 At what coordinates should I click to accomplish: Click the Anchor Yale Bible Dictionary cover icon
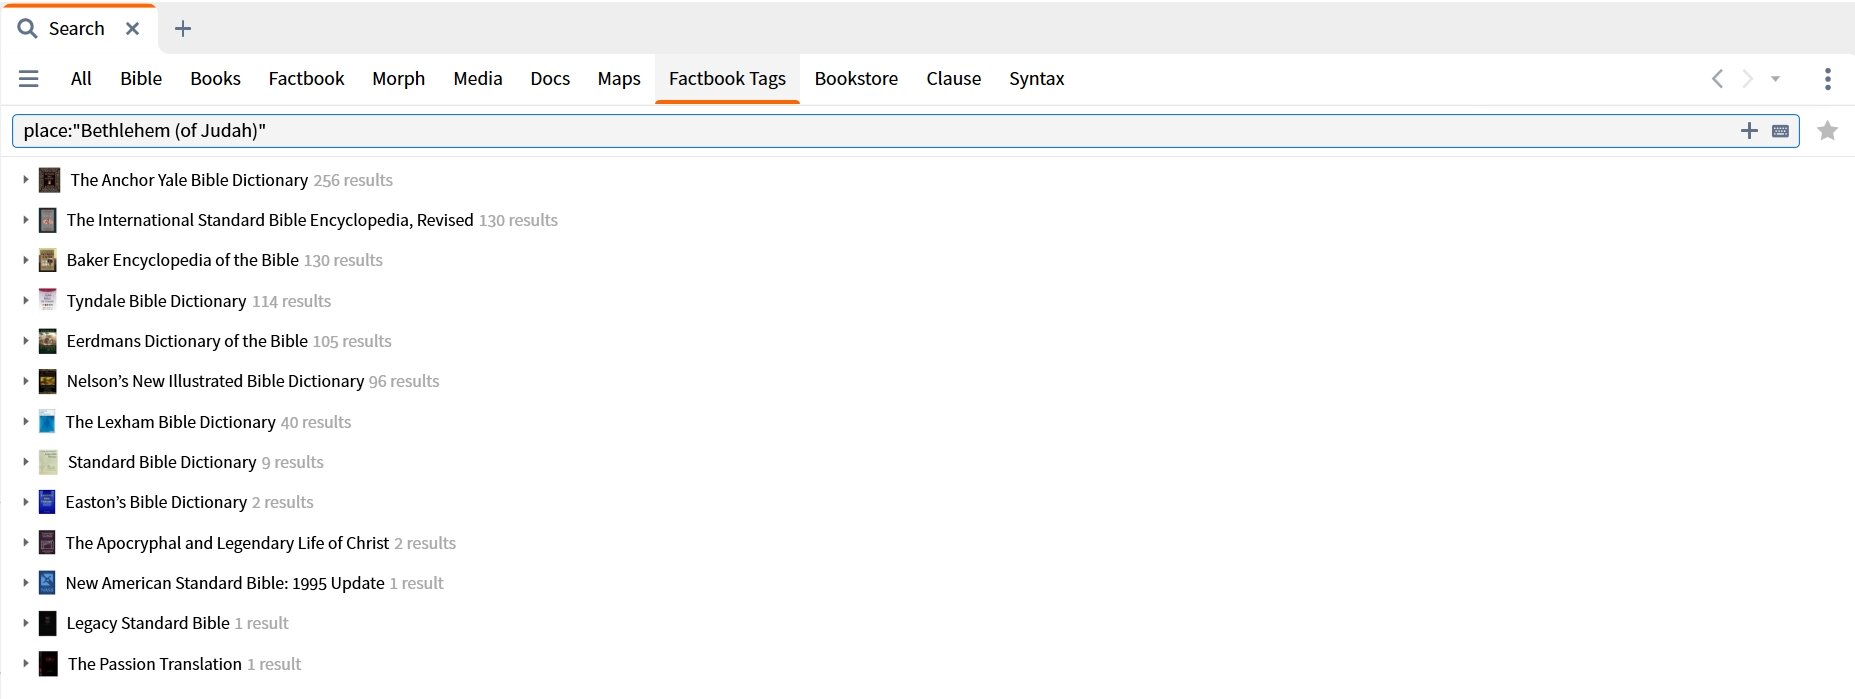click(x=49, y=180)
